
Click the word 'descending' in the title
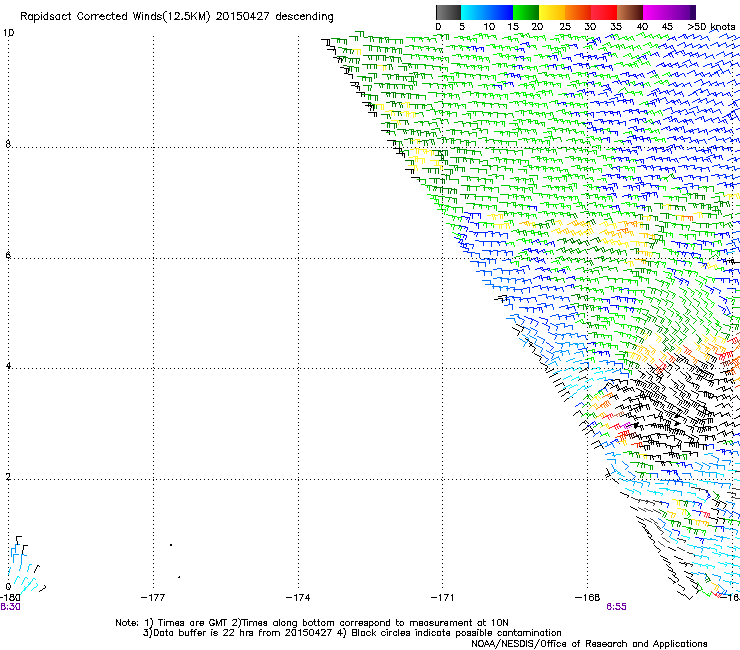[x=304, y=17]
